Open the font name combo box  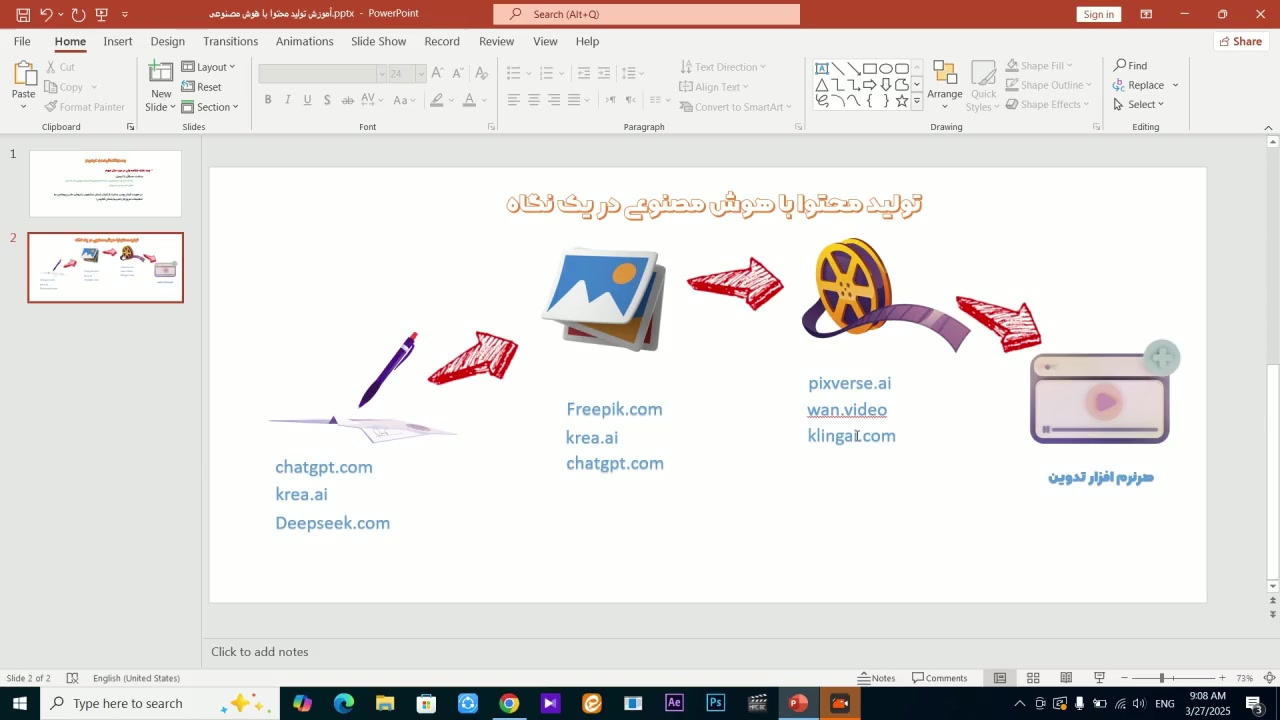click(x=323, y=73)
